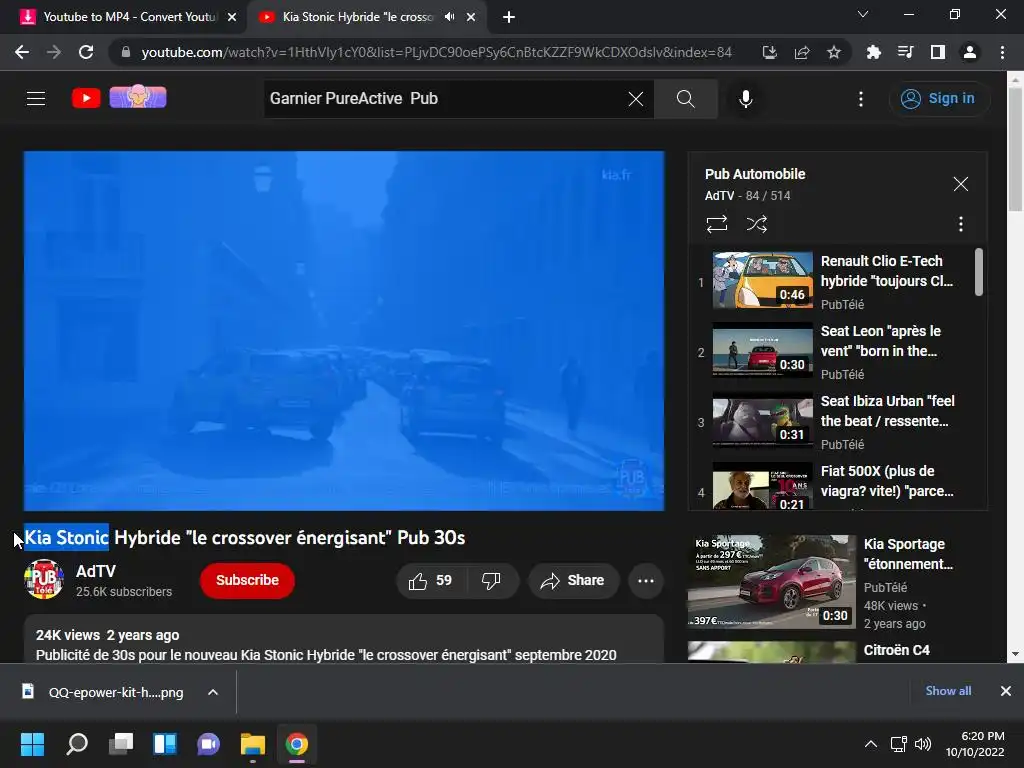The image size is (1024, 768).
Task: Click the youtube.com address bar URL
Action: tap(436, 52)
